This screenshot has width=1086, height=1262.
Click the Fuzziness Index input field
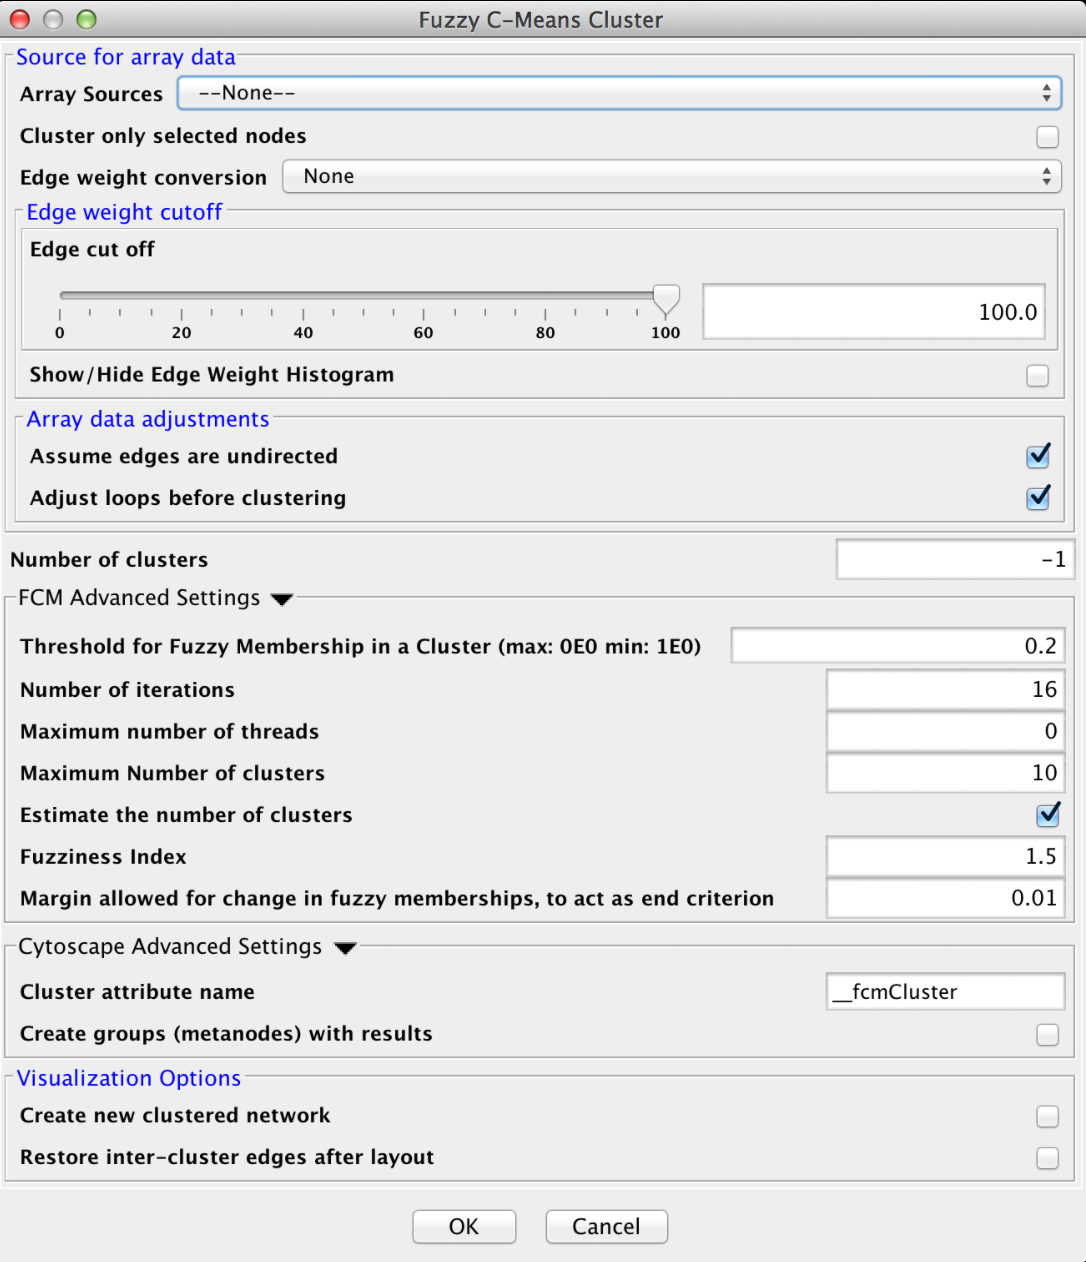[944, 857]
